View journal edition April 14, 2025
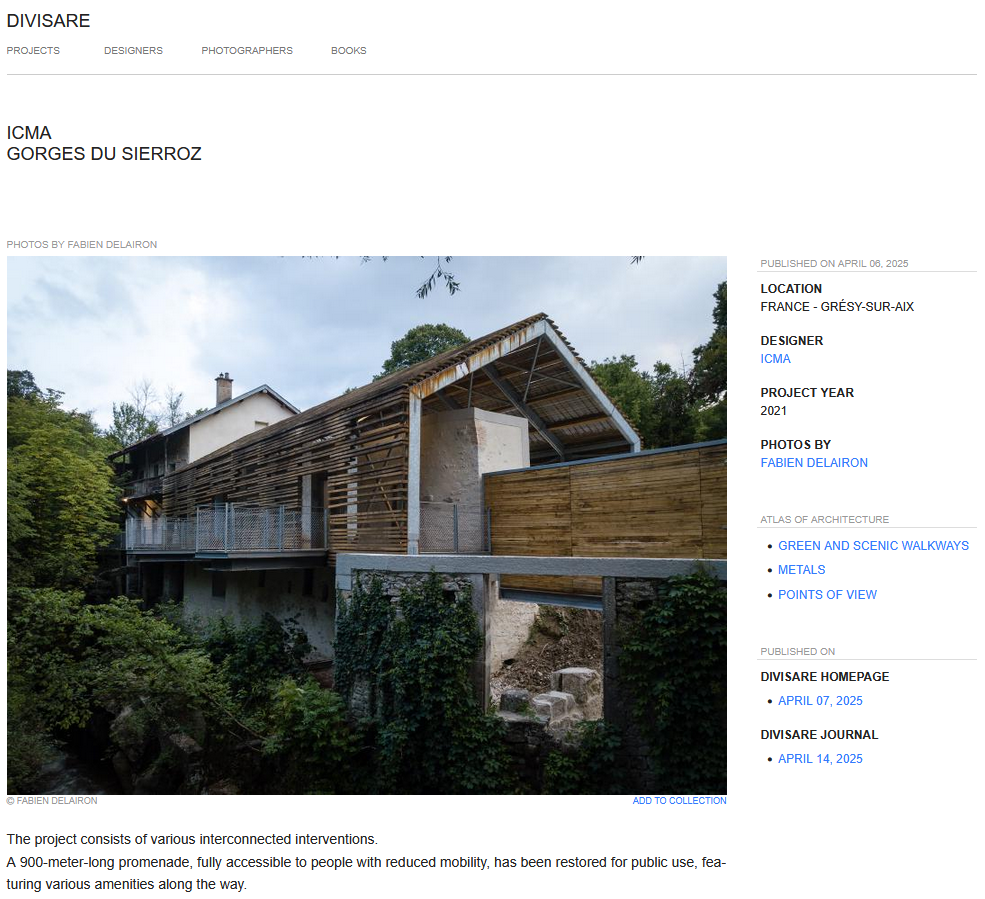985x899 pixels. tap(820, 758)
